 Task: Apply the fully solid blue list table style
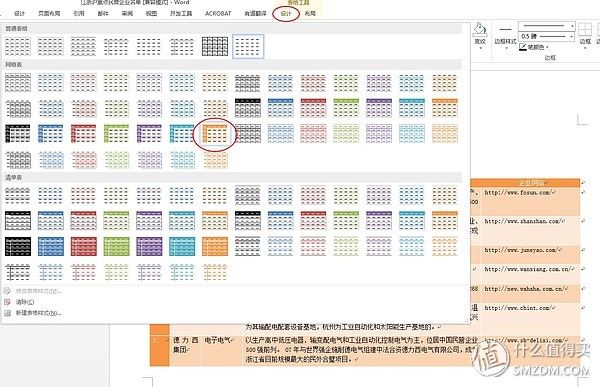point(51,247)
